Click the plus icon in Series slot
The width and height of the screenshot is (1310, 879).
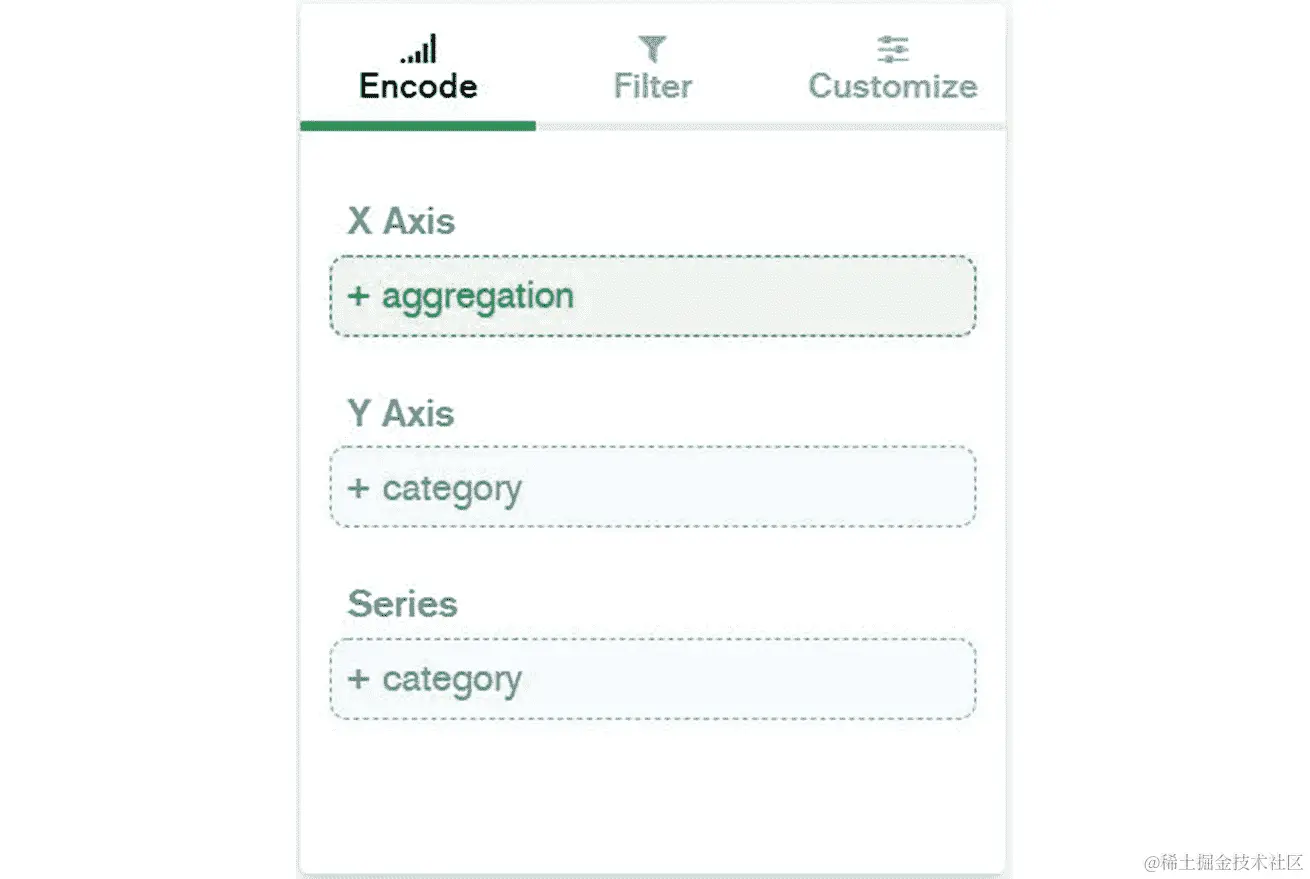coord(358,679)
